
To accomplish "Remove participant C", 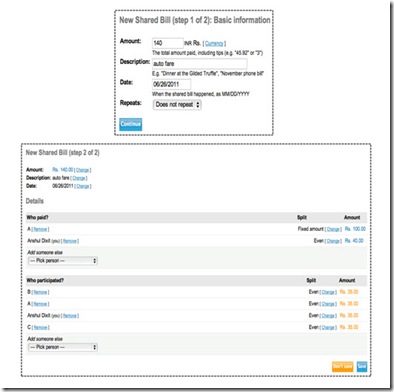I will tap(41, 328).
